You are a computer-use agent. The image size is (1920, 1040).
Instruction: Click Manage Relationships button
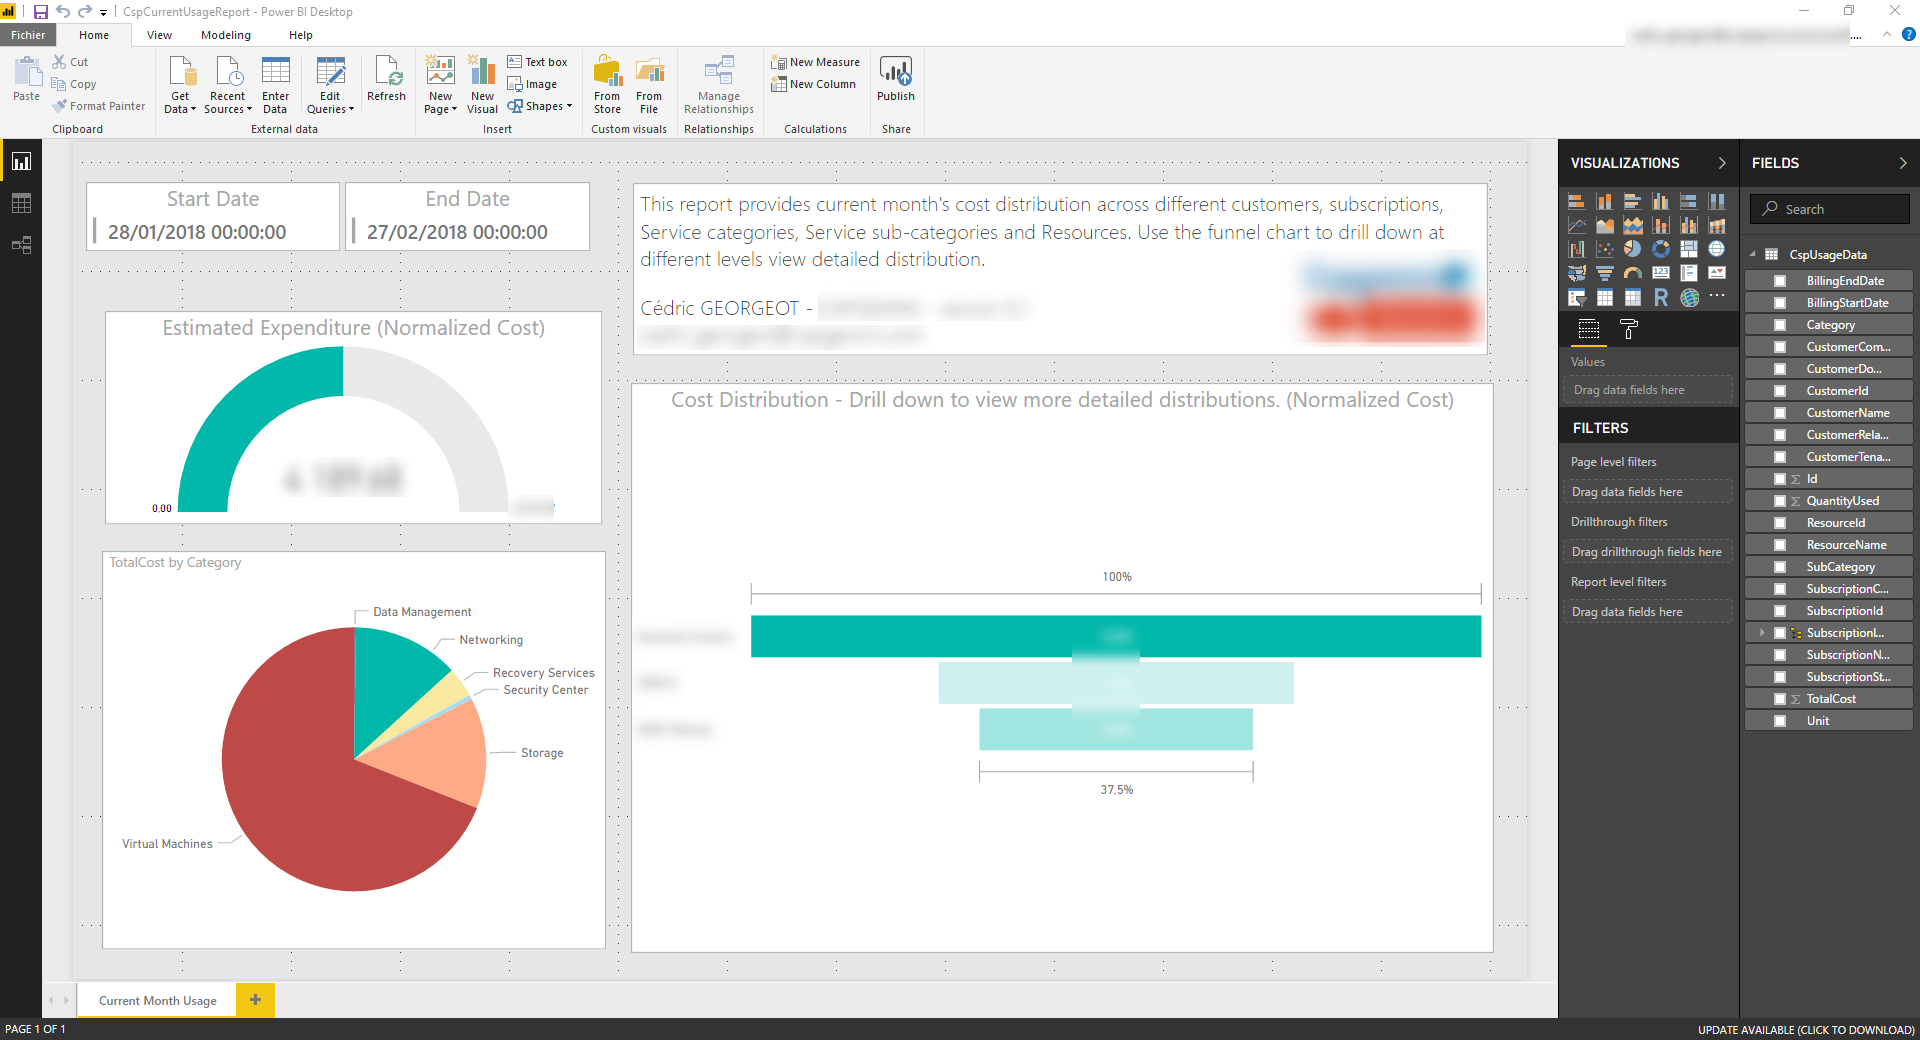[718, 85]
